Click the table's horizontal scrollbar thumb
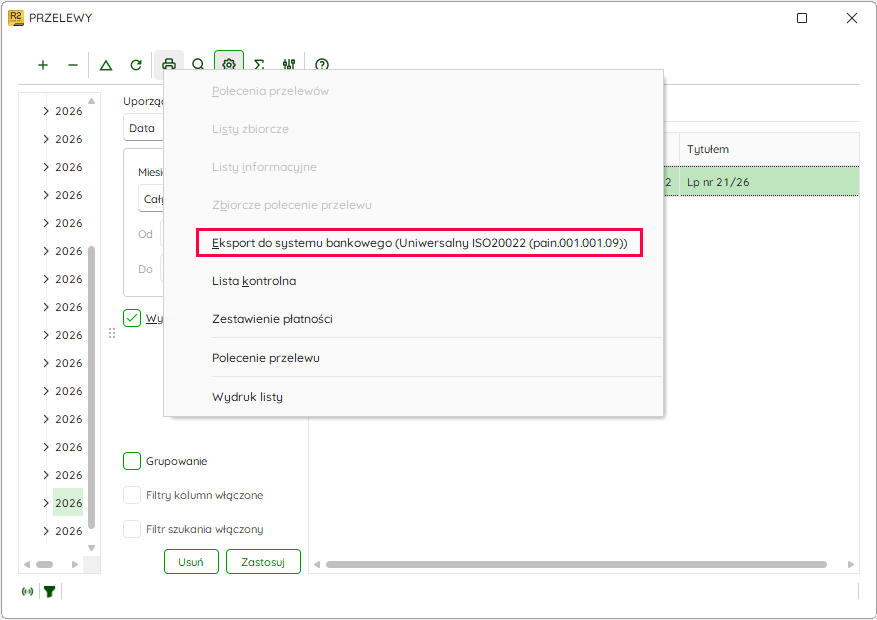This screenshot has width=877, height=620. (x=576, y=565)
